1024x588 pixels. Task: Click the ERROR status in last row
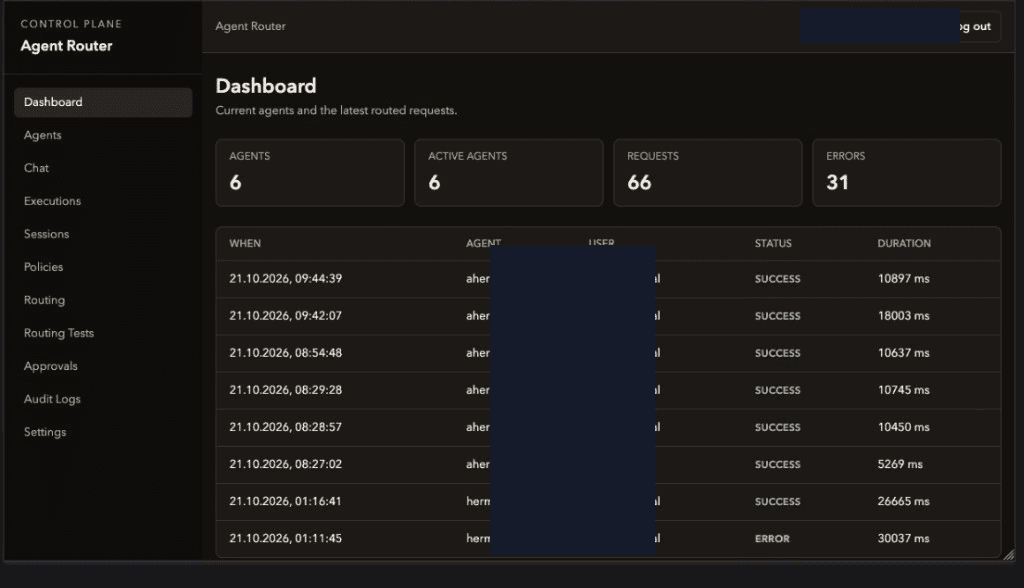[x=772, y=539]
